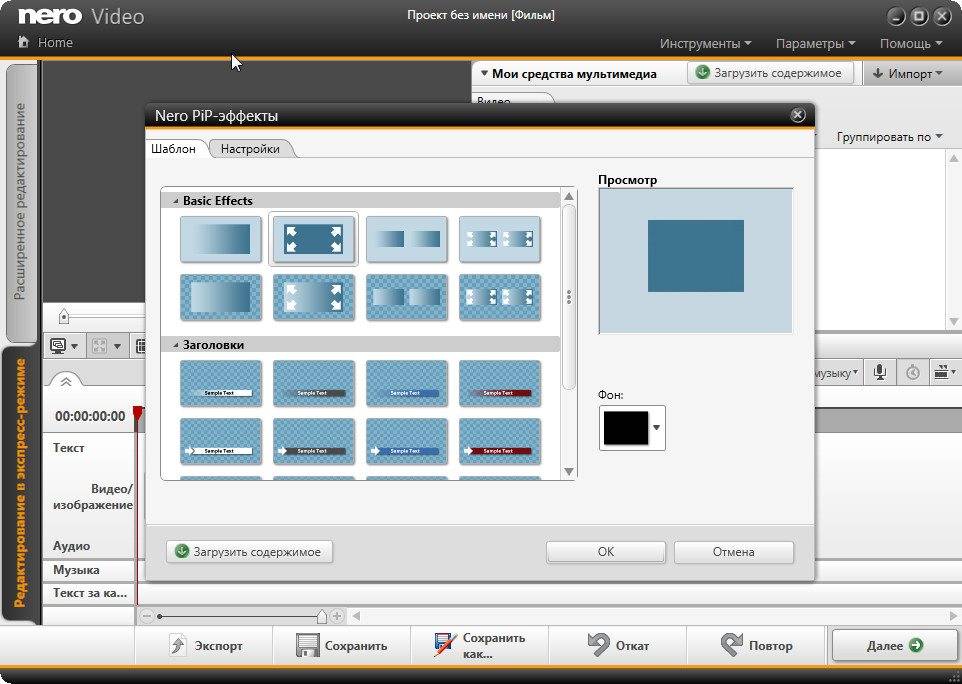Click the 00:00:00:00 timecode field
Image resolution: width=962 pixels, height=684 pixels.
pos(90,416)
